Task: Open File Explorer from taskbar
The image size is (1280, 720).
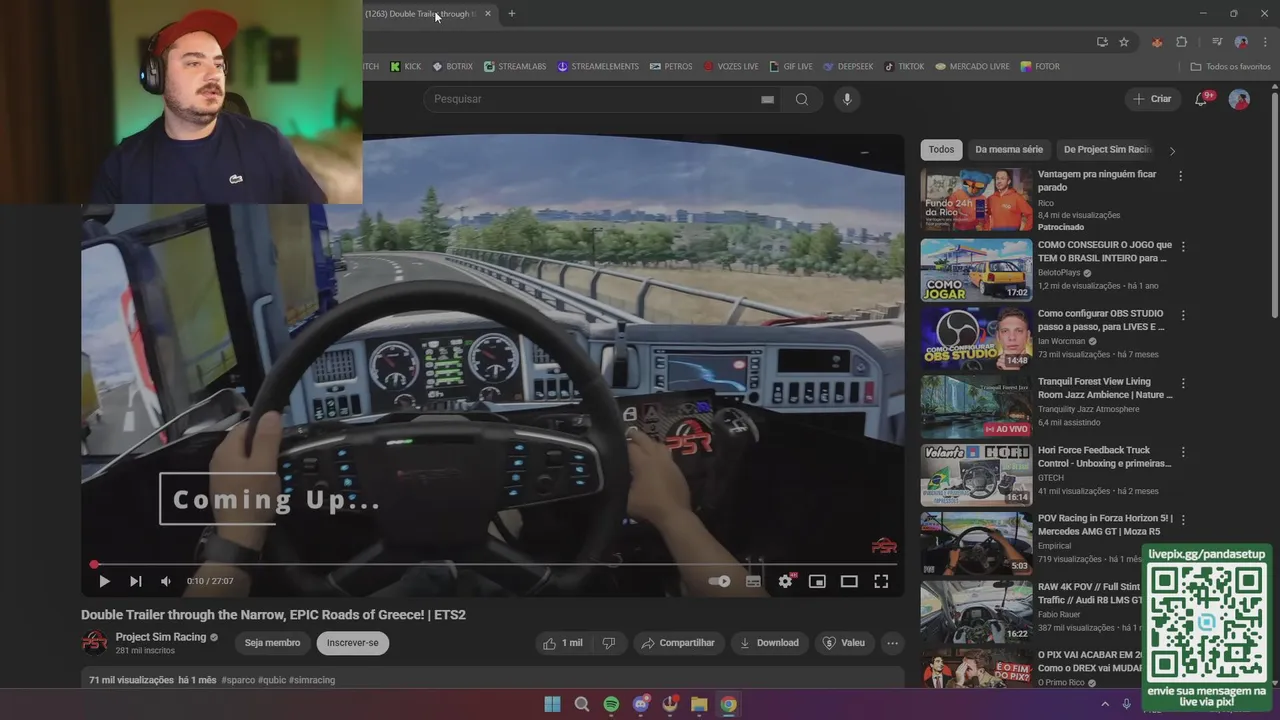Action: click(699, 704)
